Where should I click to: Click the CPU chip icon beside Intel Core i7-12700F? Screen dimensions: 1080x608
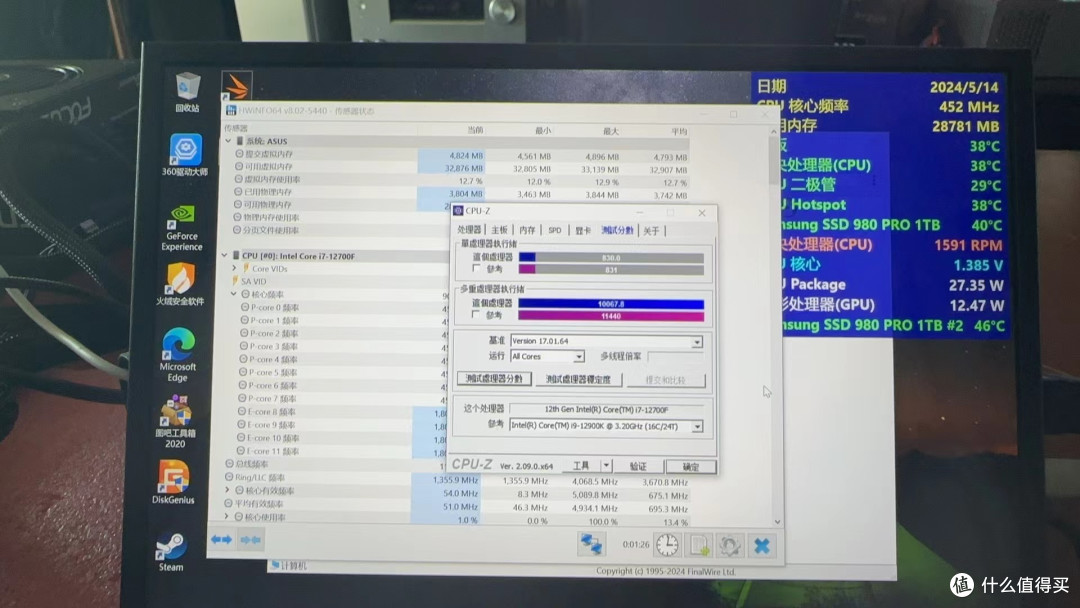(236, 255)
